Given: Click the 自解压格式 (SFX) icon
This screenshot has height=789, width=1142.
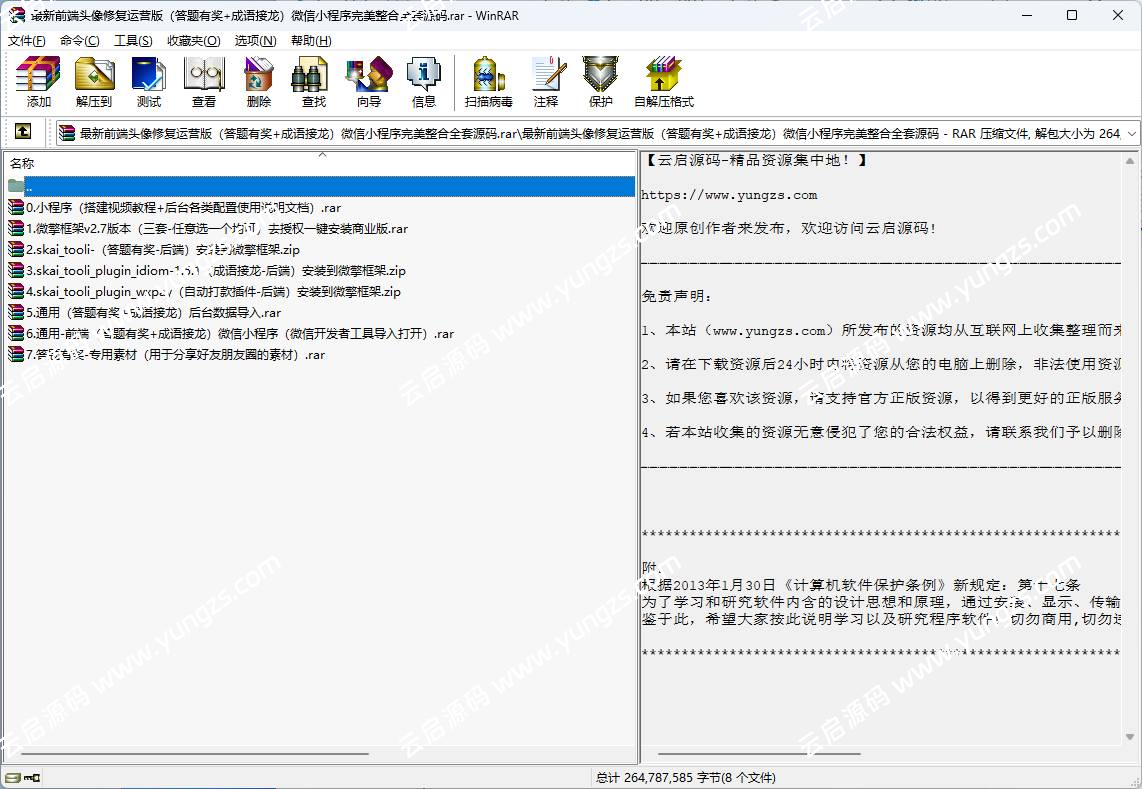Looking at the screenshot, I should pos(662,80).
